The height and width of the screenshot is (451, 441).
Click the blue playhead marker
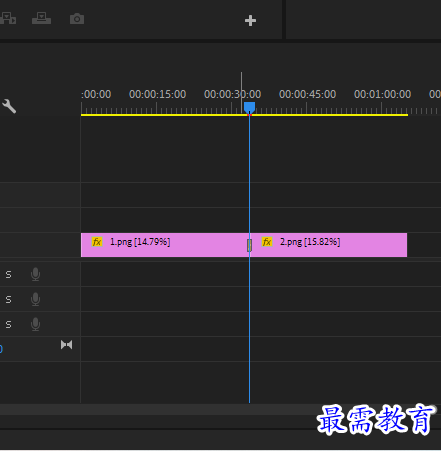(249, 107)
